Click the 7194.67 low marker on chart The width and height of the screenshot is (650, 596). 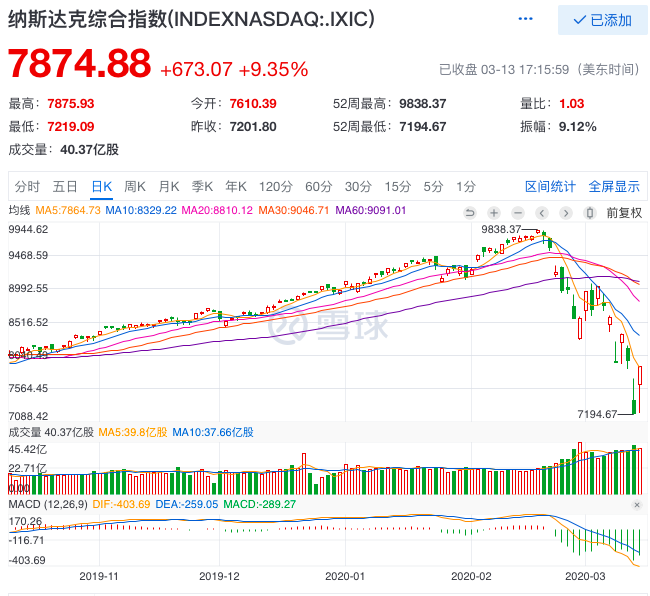597,414
